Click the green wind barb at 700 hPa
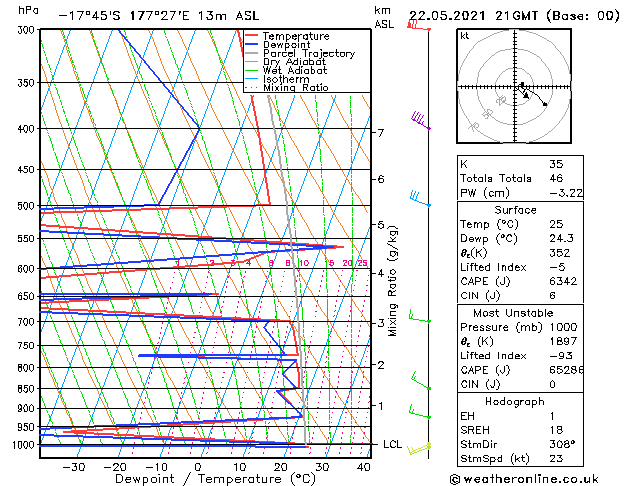629x486 pixels. (x=420, y=316)
